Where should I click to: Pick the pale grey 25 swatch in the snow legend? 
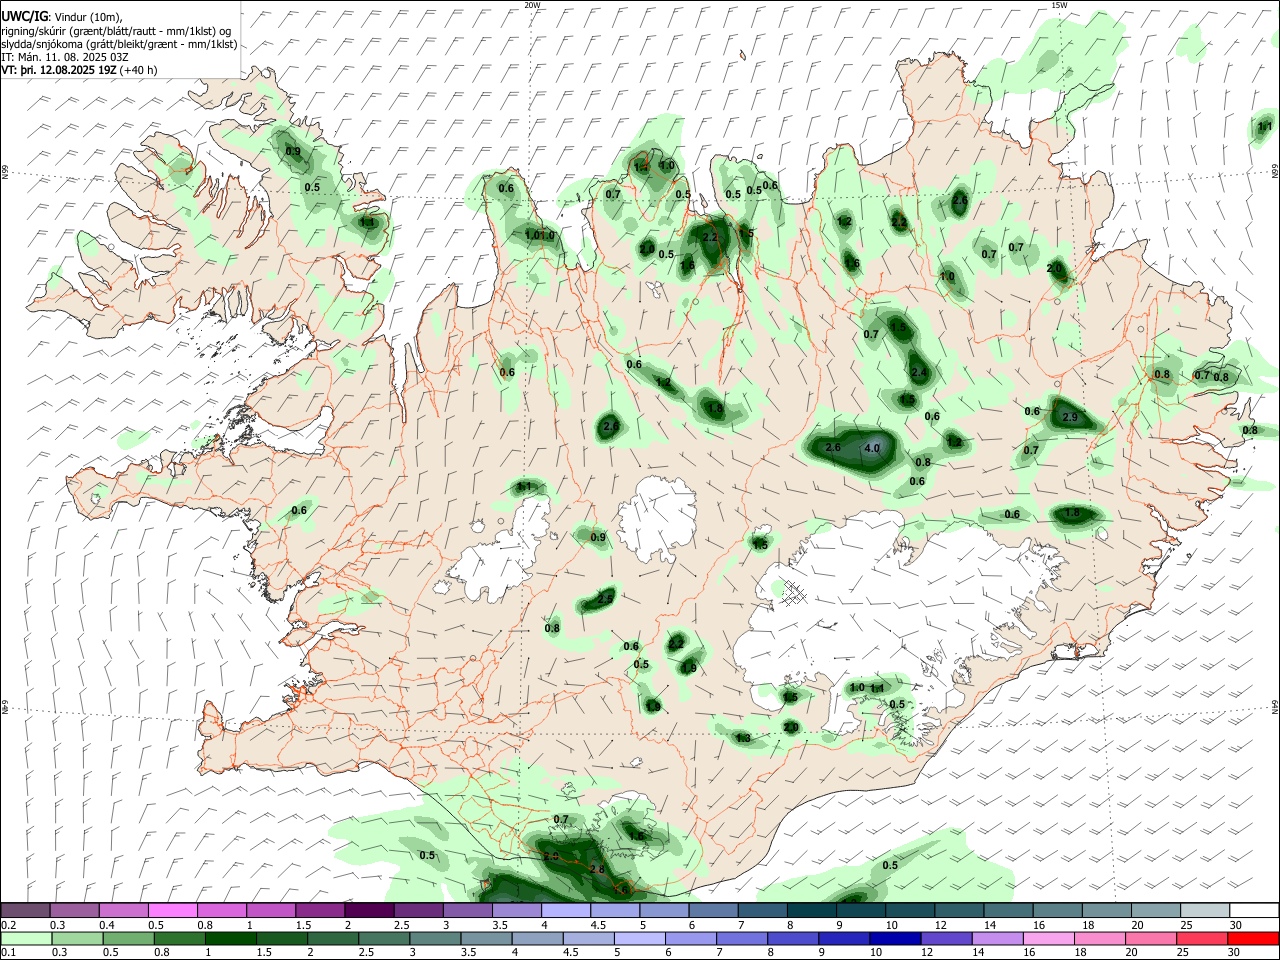(x=1205, y=910)
